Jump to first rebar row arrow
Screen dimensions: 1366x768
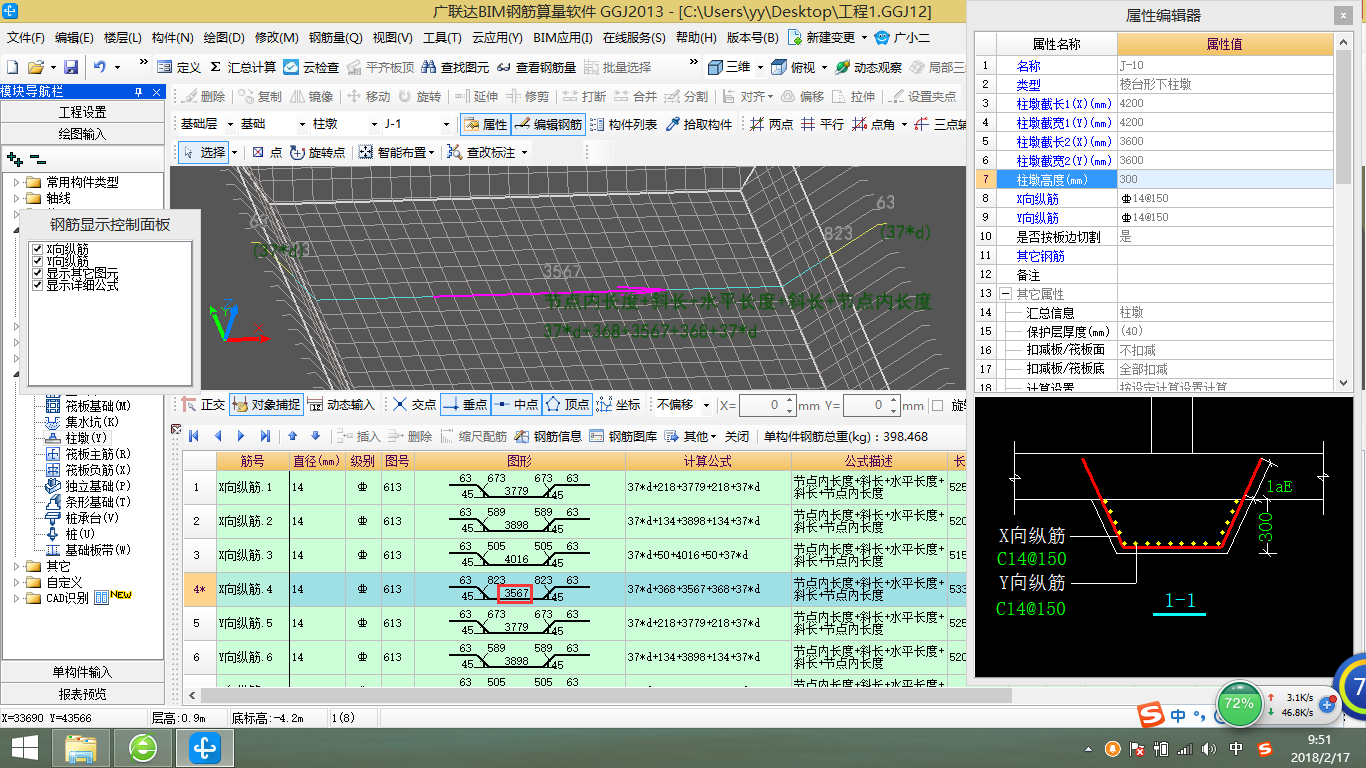tap(193, 437)
